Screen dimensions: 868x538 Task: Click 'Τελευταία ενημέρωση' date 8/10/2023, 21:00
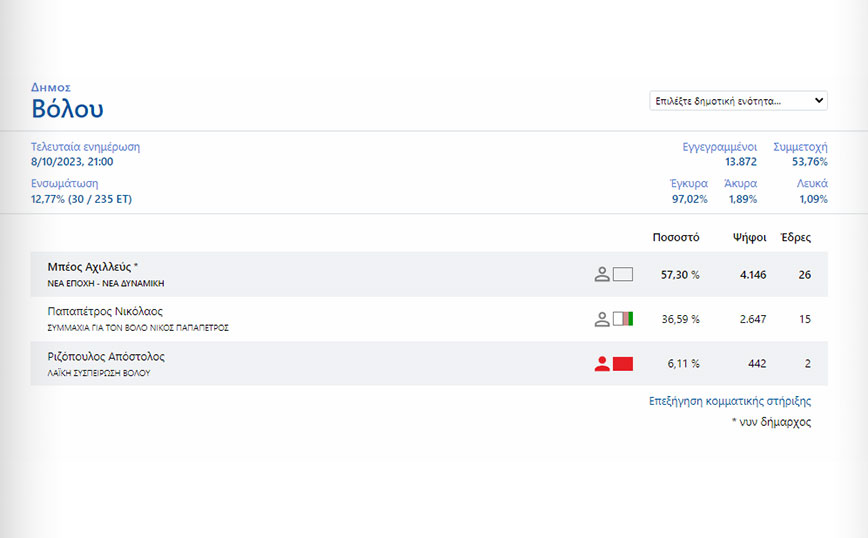point(72,161)
